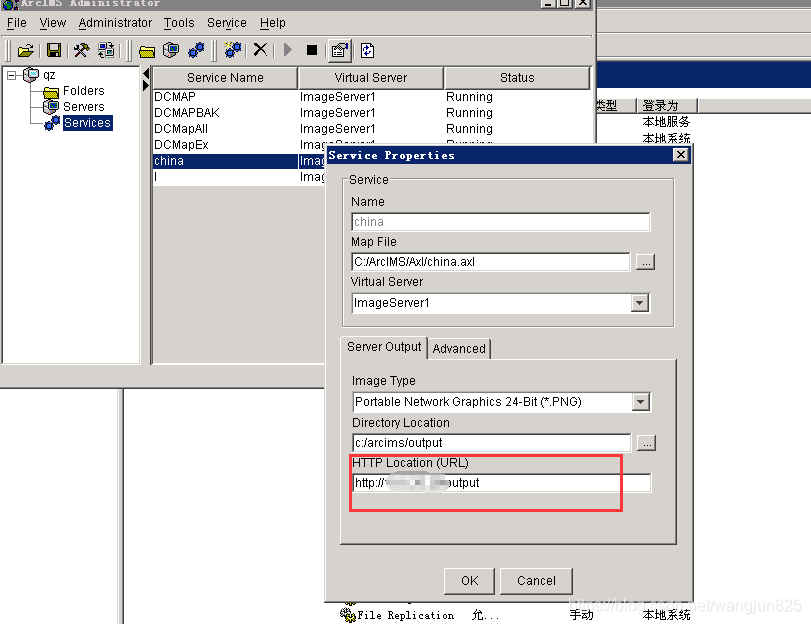Click the Stop service black square icon
The image size is (811, 624).
click(x=311, y=50)
